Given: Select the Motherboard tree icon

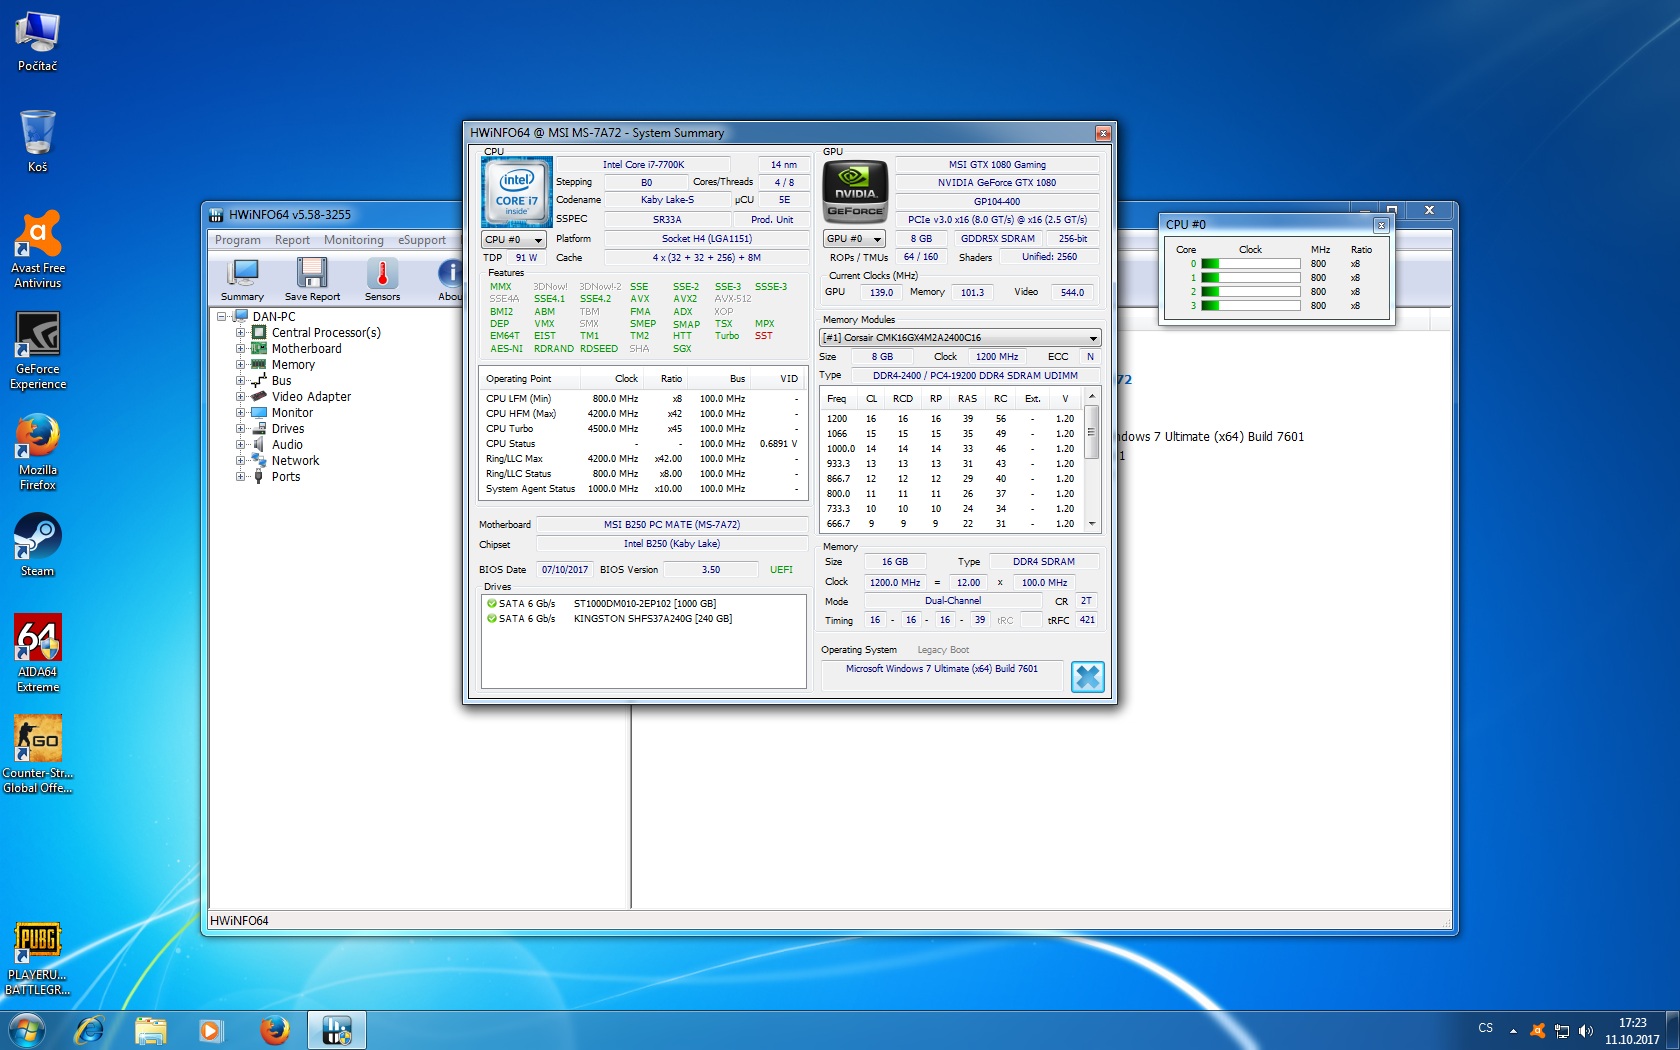Looking at the screenshot, I should pyautogui.click(x=259, y=348).
